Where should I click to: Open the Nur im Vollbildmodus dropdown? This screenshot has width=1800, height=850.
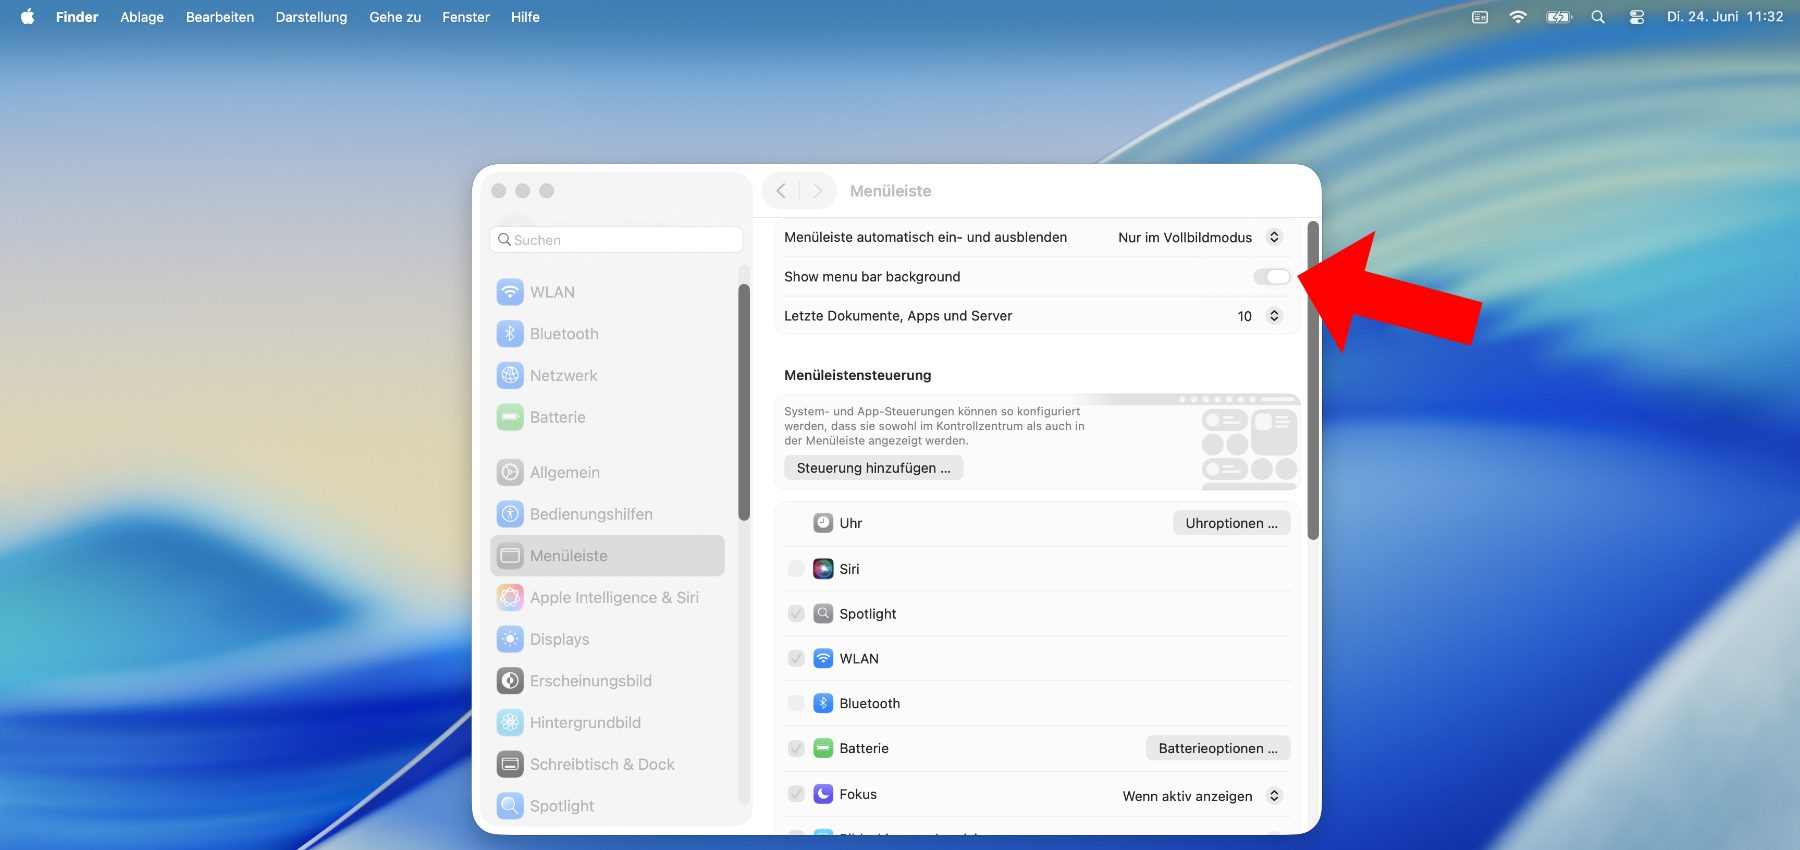(1199, 237)
